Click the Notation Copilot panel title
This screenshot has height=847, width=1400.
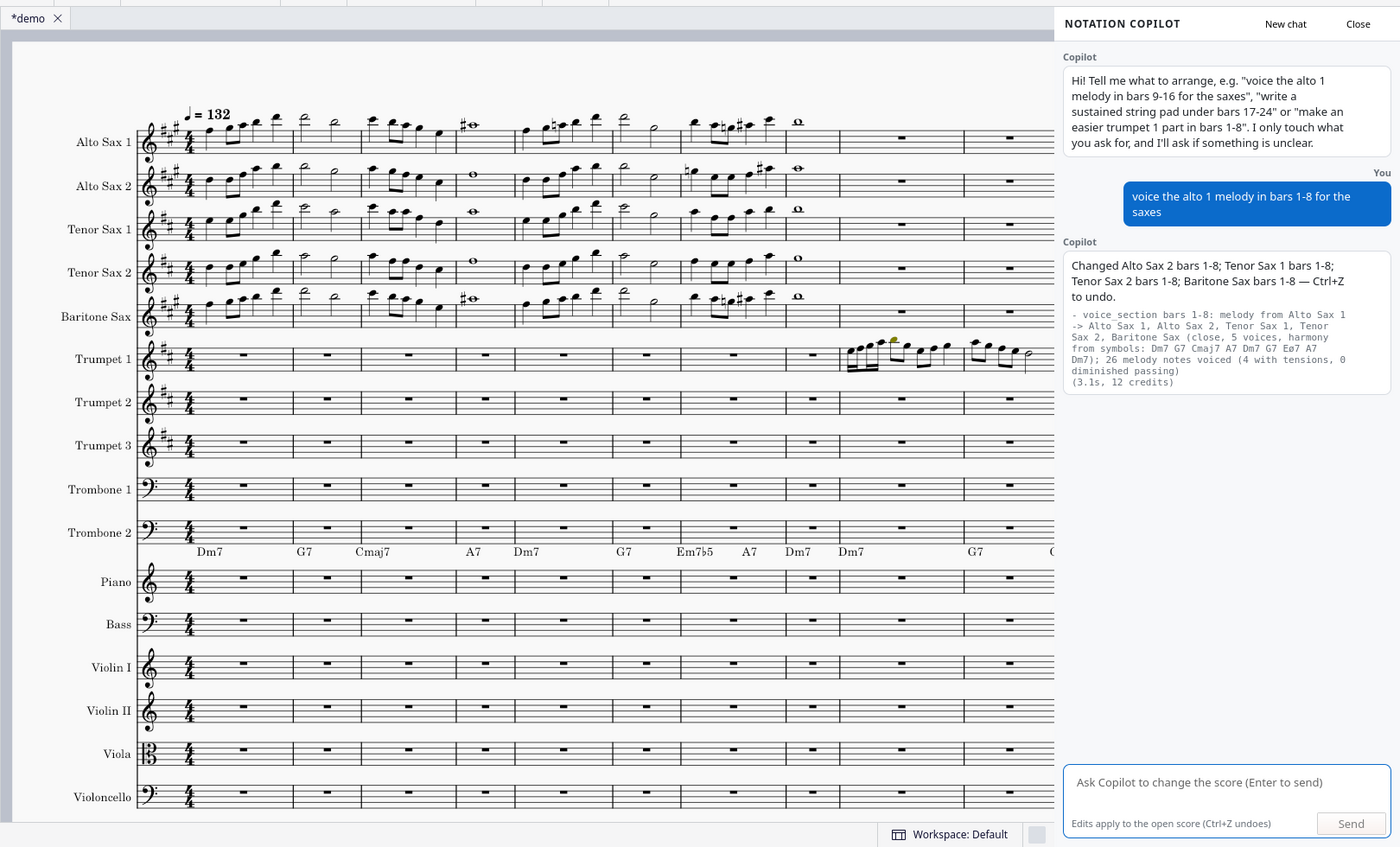[1122, 24]
